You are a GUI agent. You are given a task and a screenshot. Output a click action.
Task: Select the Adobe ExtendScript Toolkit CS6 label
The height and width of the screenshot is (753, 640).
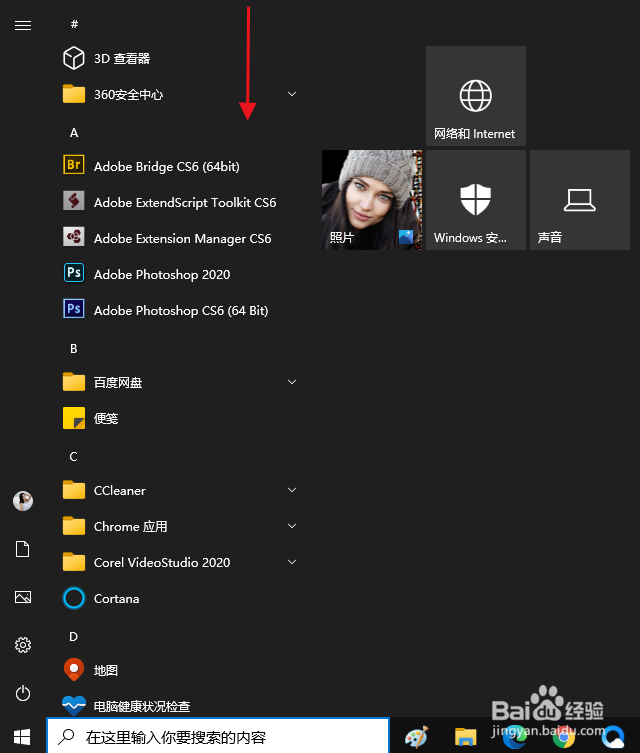click(x=185, y=203)
